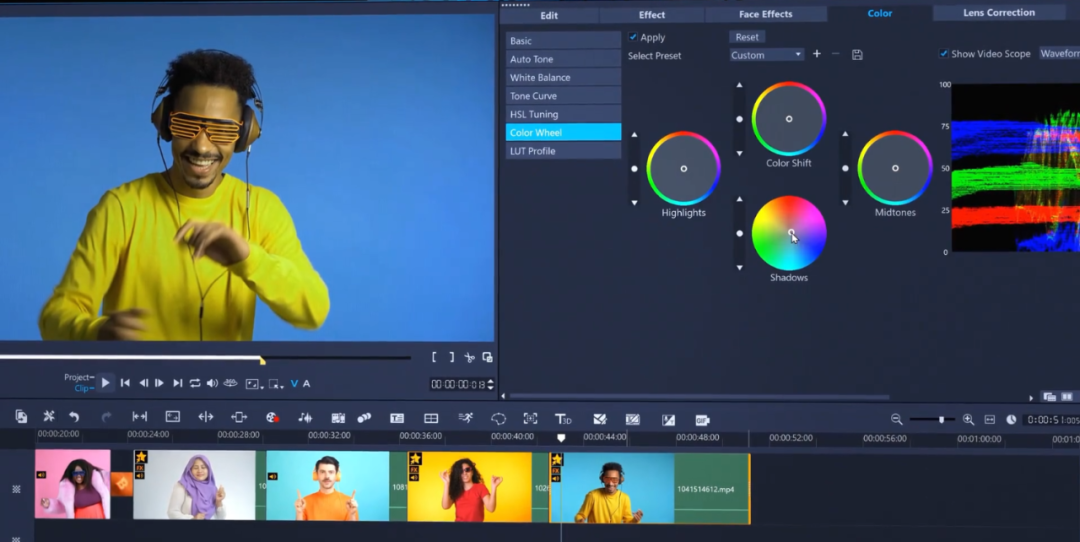Image resolution: width=1080 pixels, height=542 pixels.
Task: Toggle the Show Video Scope checkbox
Action: (944, 54)
